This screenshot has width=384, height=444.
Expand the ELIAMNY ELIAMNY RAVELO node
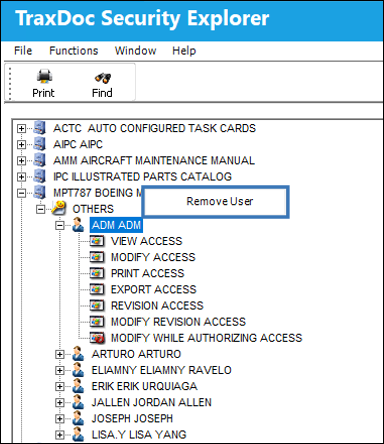pyautogui.click(x=60, y=370)
